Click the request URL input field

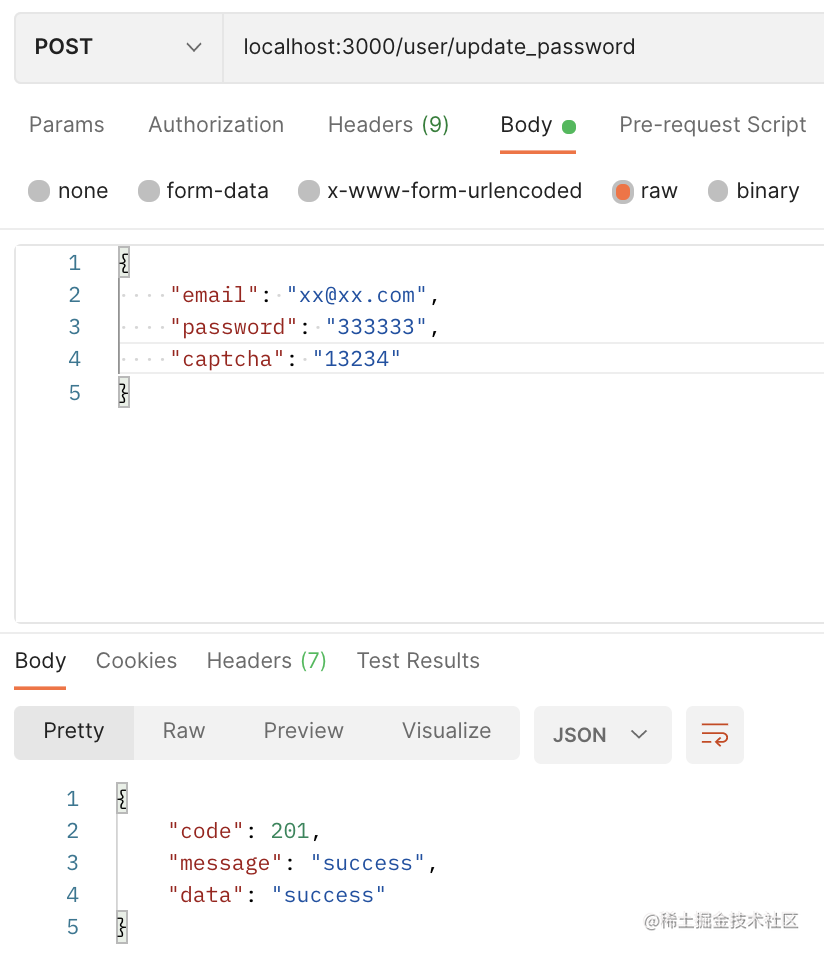520,47
